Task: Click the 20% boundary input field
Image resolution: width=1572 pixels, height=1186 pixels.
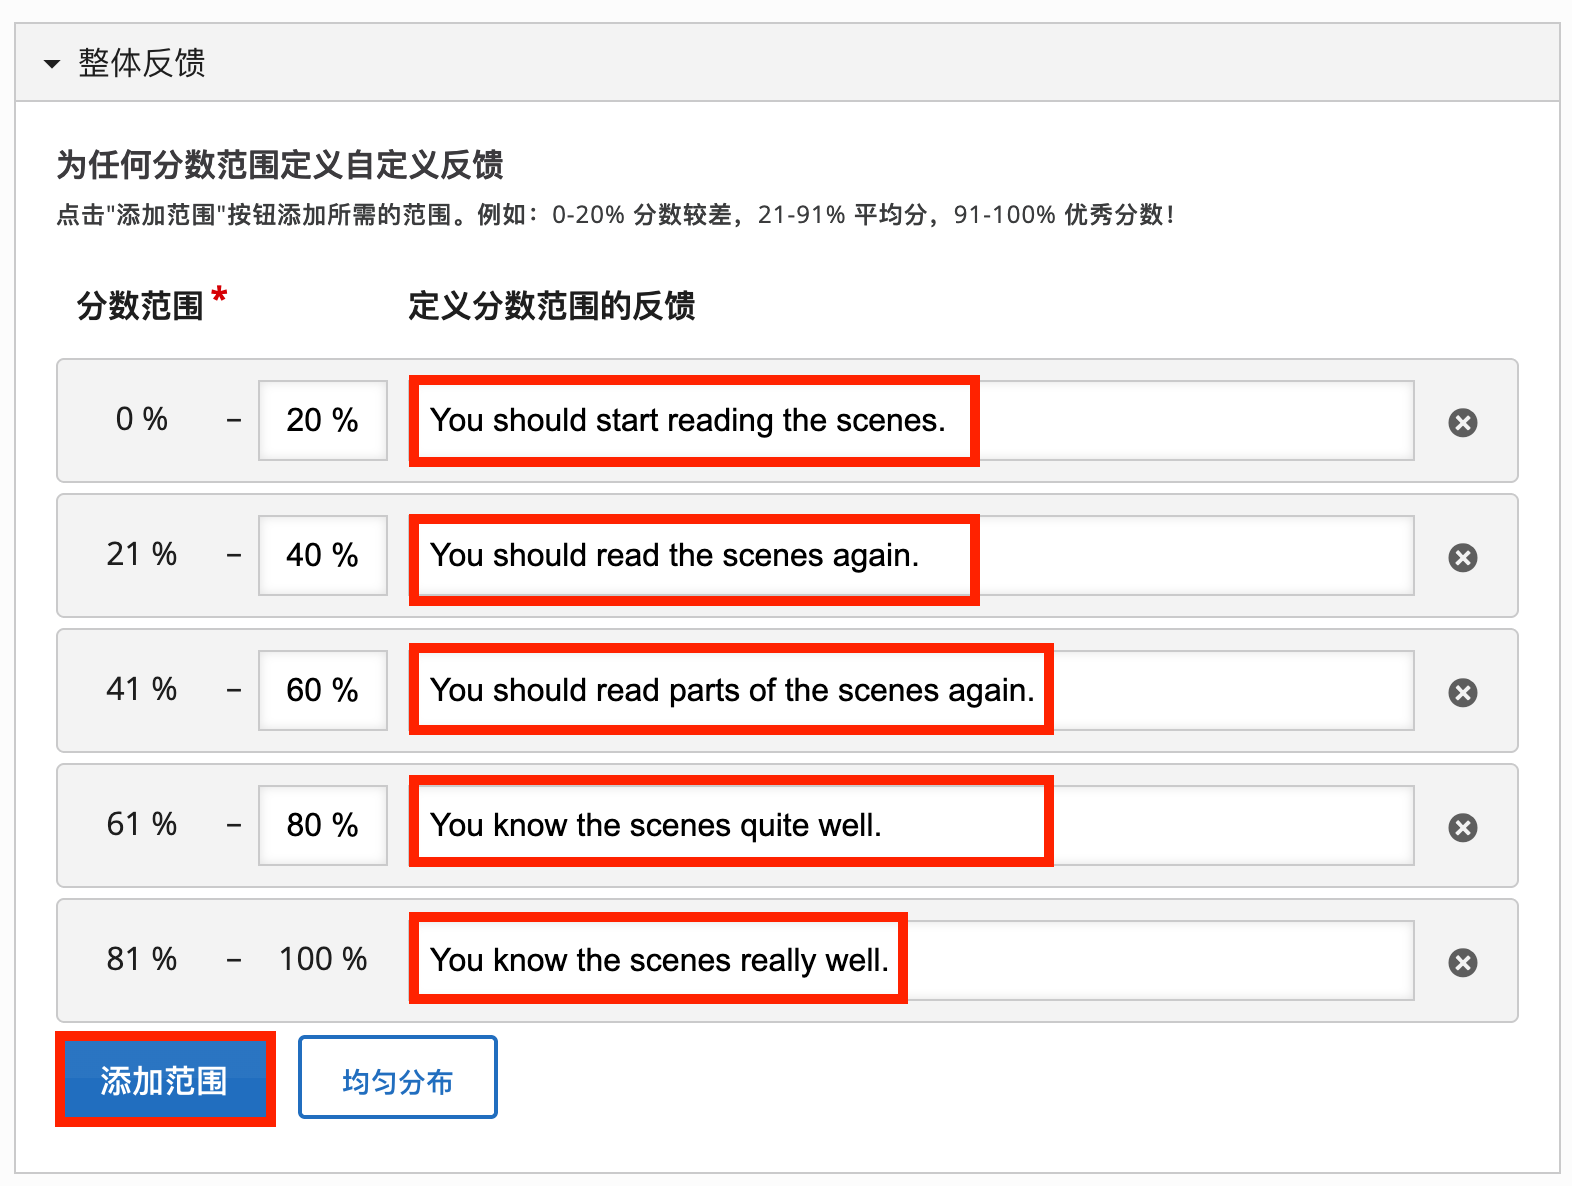Action: pyautogui.click(x=322, y=421)
